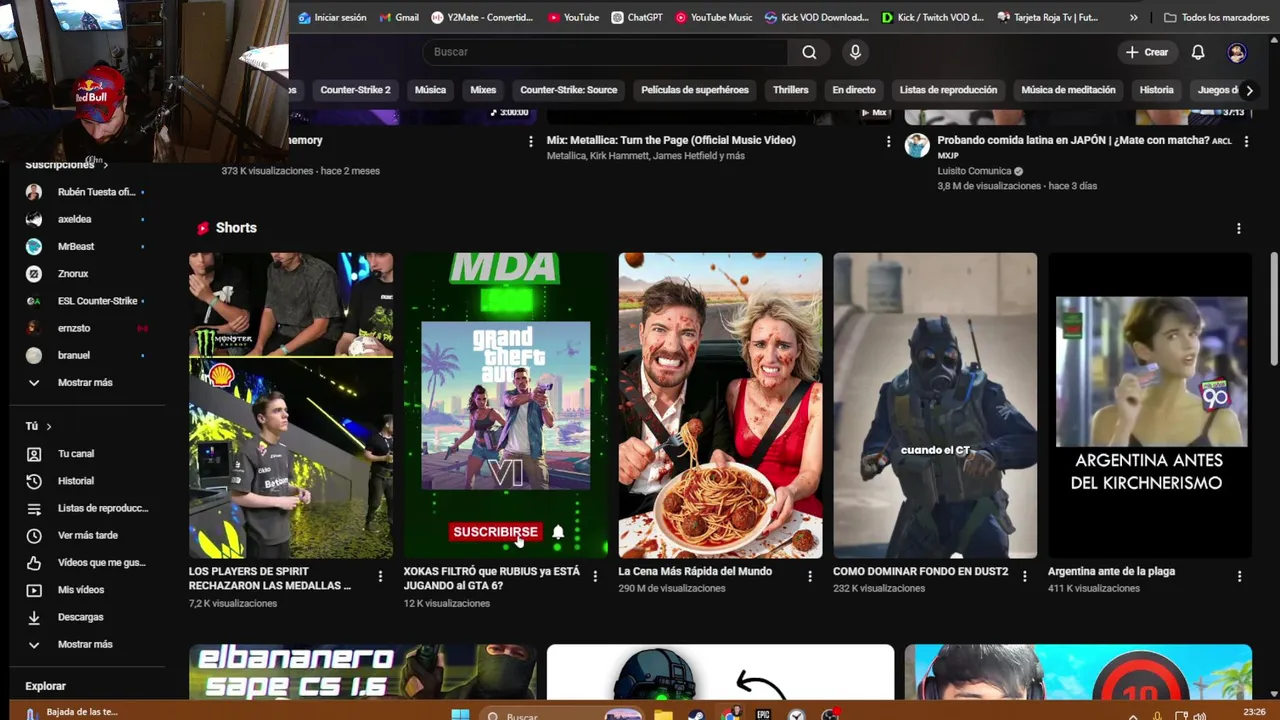Image resolution: width=1280 pixels, height=720 pixels.
Task: Select the Historia chip
Action: click(x=1156, y=90)
